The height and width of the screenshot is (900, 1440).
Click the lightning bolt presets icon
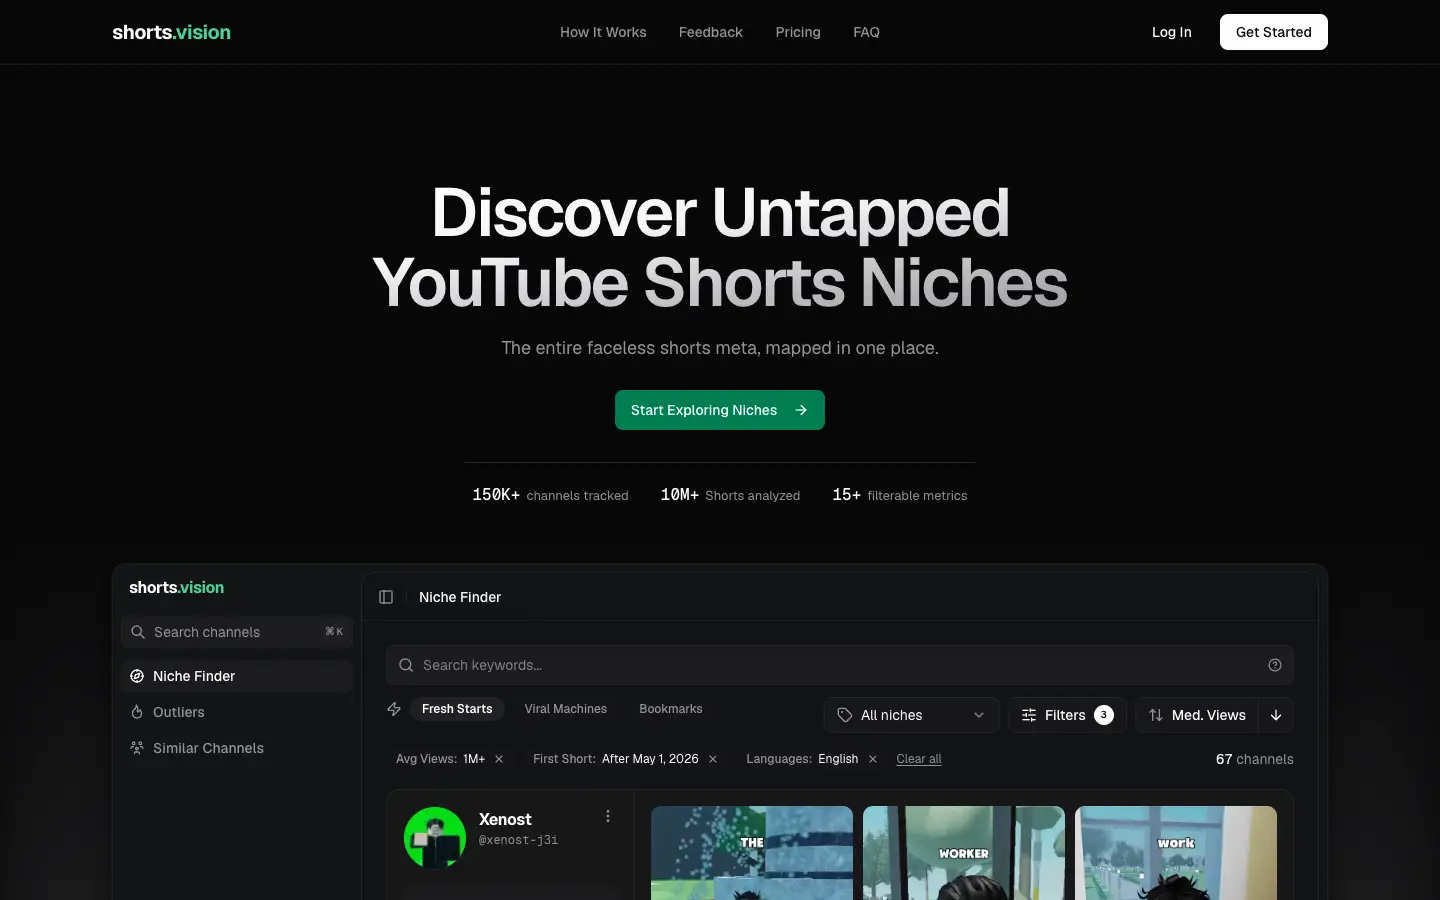pos(394,709)
